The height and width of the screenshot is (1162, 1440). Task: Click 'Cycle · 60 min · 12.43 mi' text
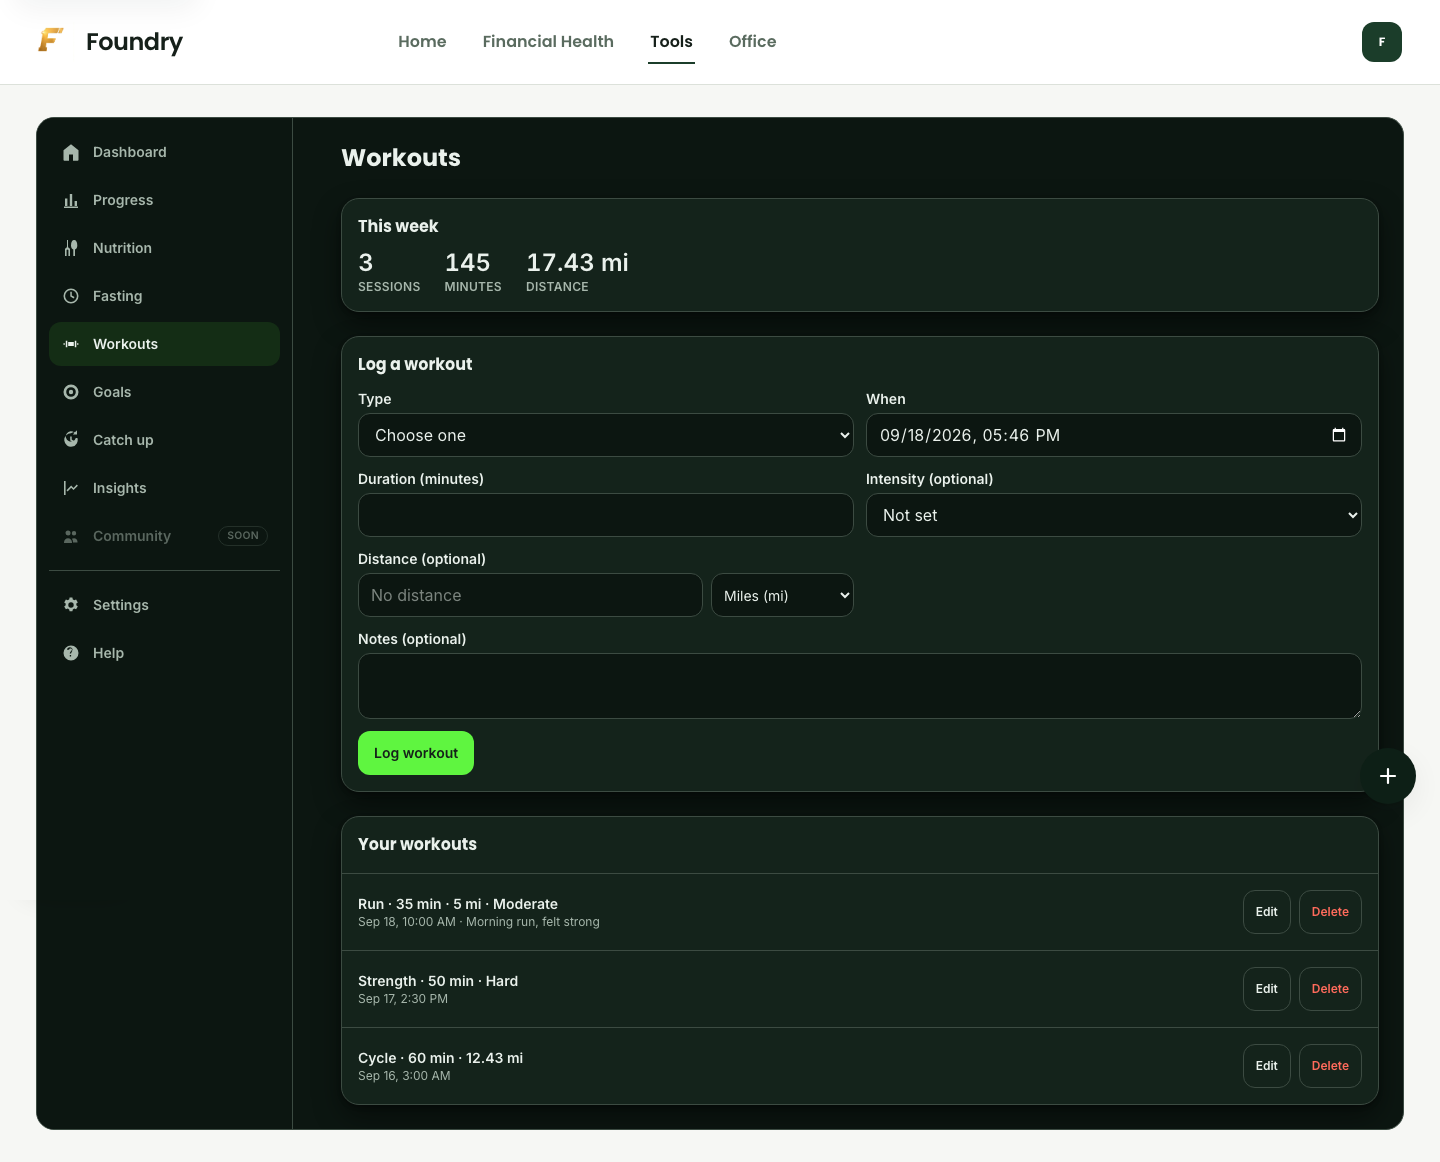(440, 1058)
